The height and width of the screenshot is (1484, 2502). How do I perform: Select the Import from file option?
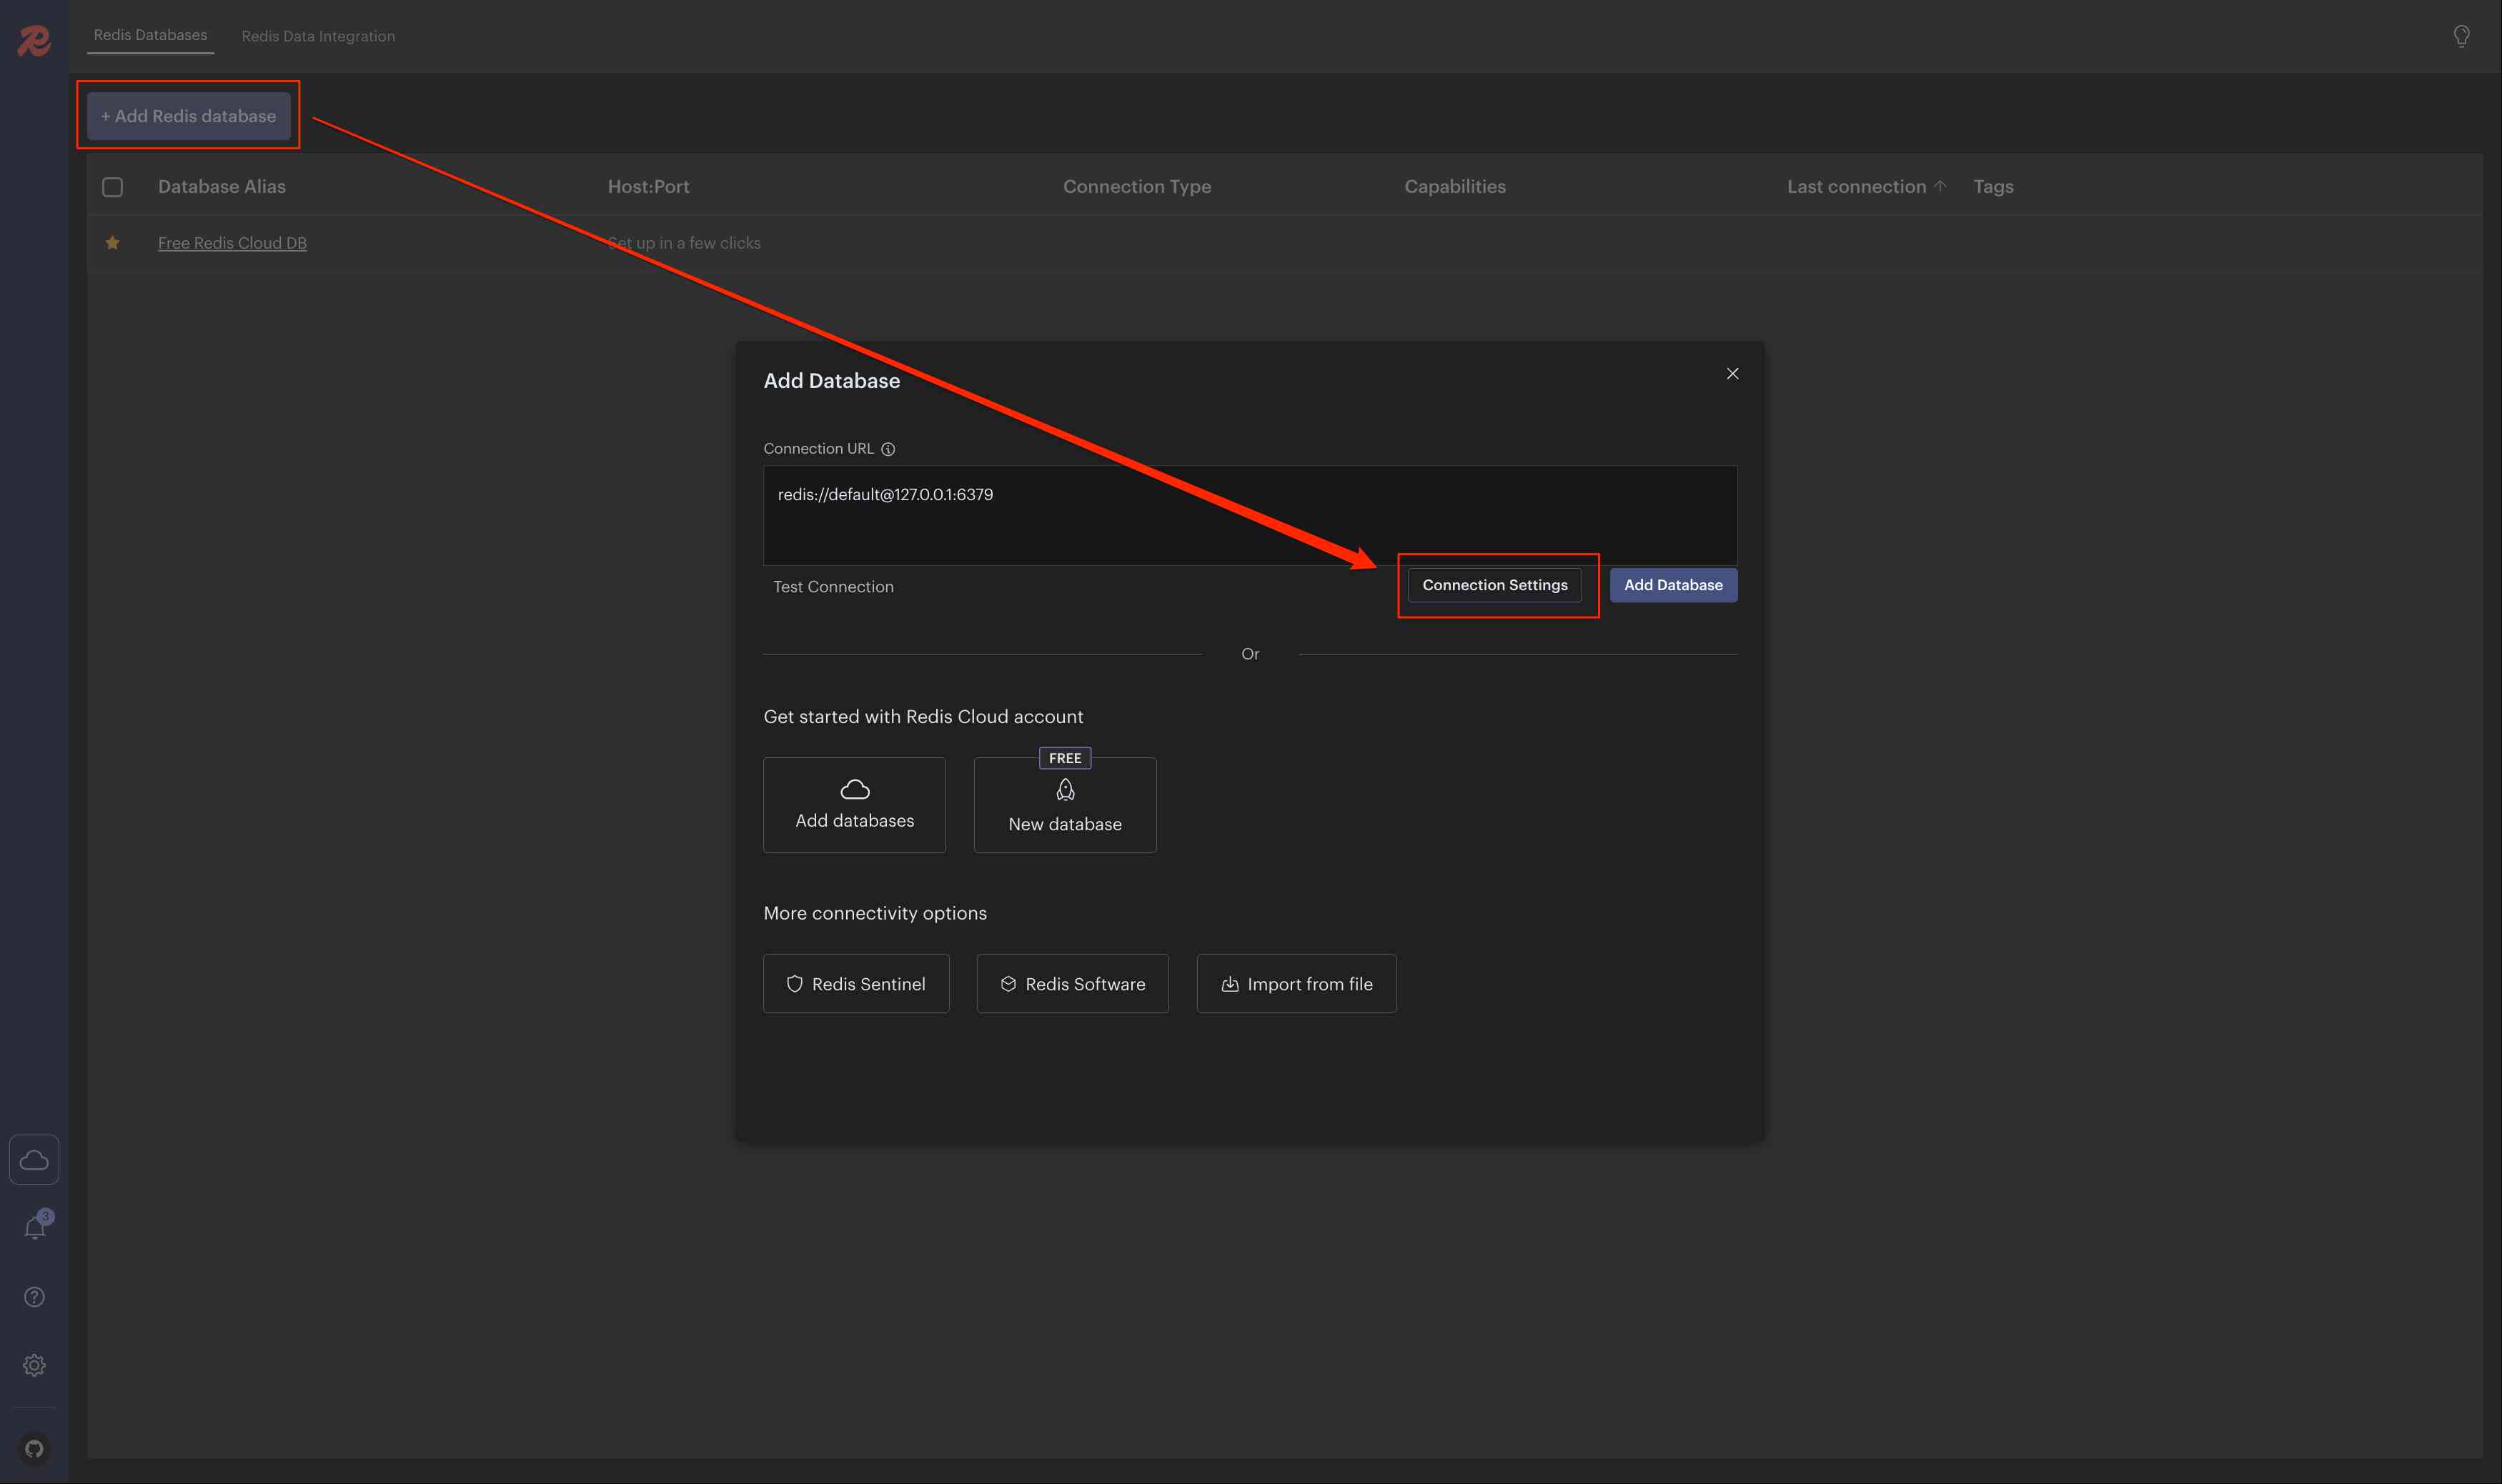[1296, 984]
